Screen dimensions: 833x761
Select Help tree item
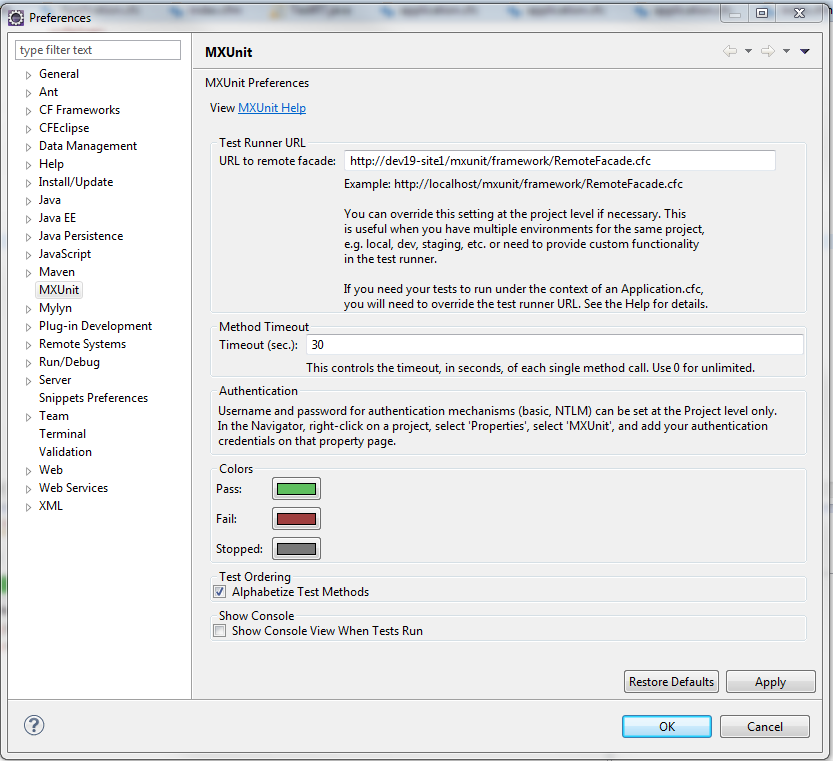(51, 164)
